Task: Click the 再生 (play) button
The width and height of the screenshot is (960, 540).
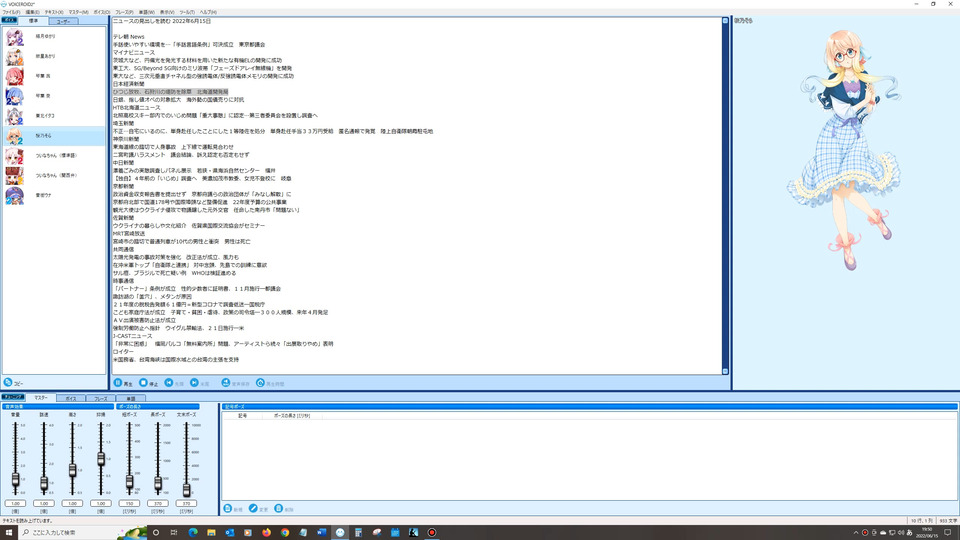Action: click(123, 383)
